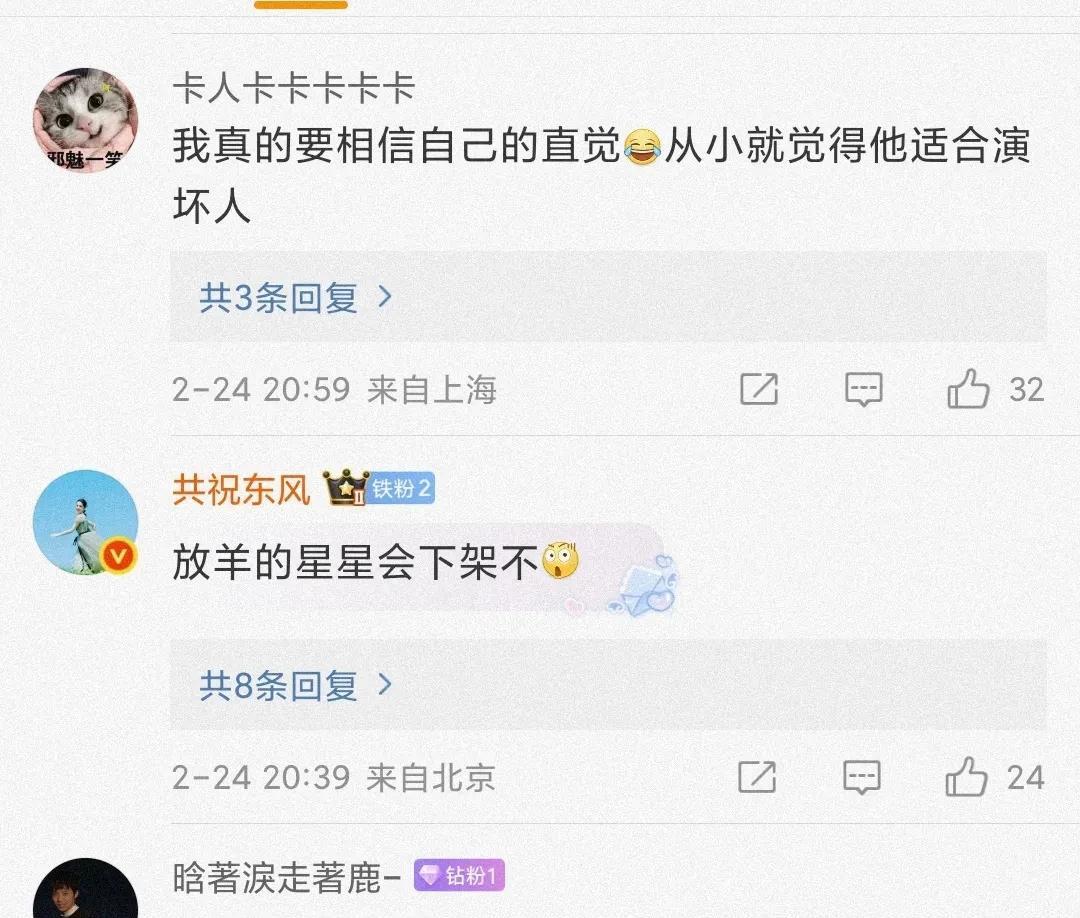This screenshot has height=918, width=1080.
Task: Select the highlighted orange tab indicator
Action: [301, 4]
